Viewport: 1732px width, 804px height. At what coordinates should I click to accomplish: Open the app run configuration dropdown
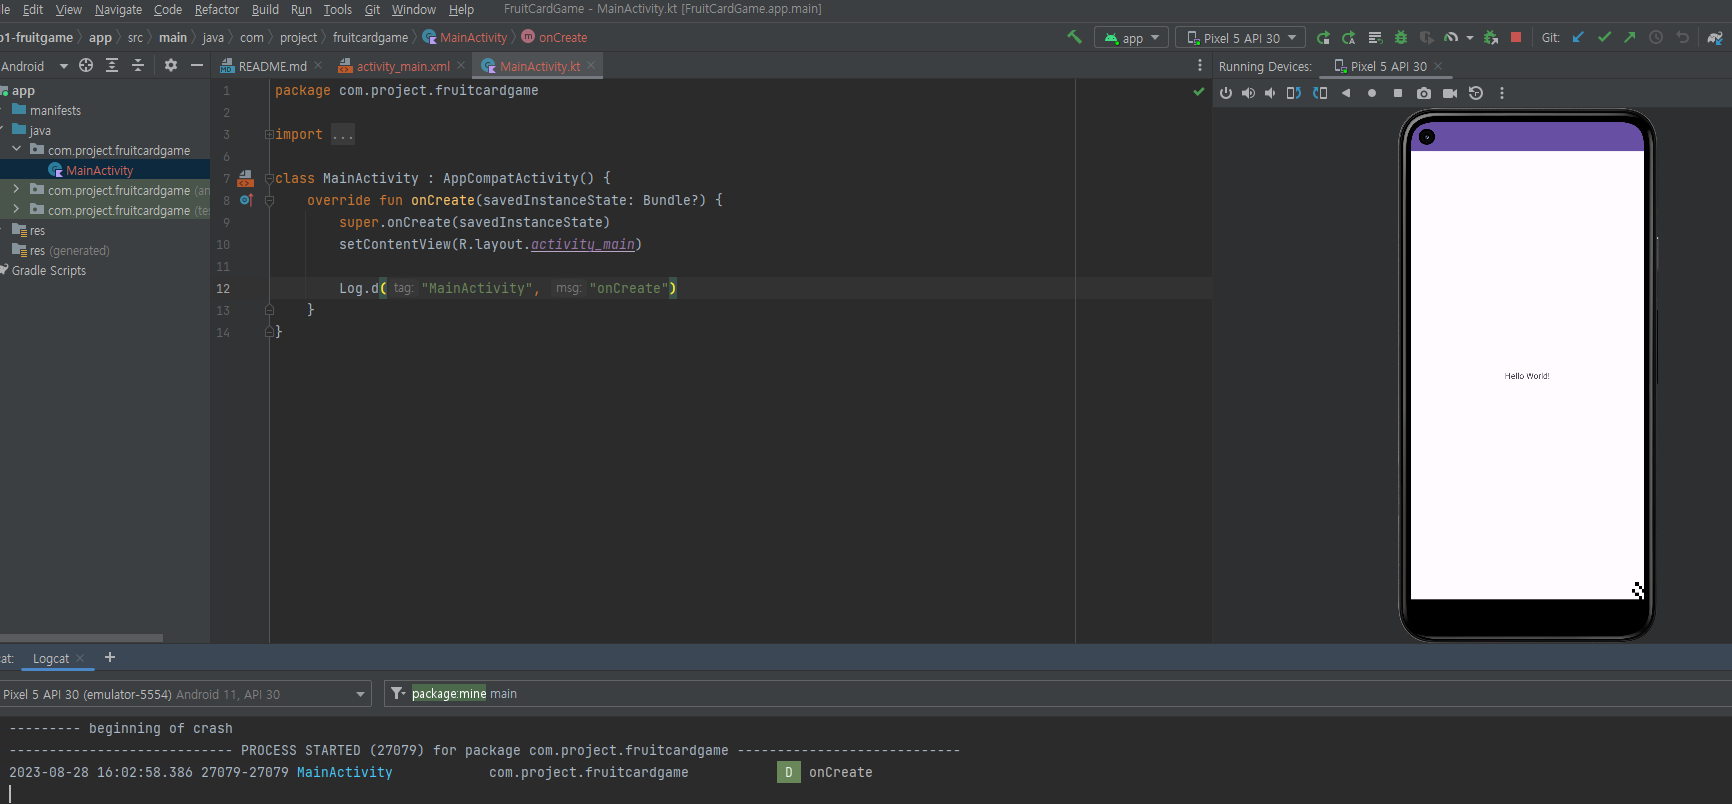tap(1132, 38)
